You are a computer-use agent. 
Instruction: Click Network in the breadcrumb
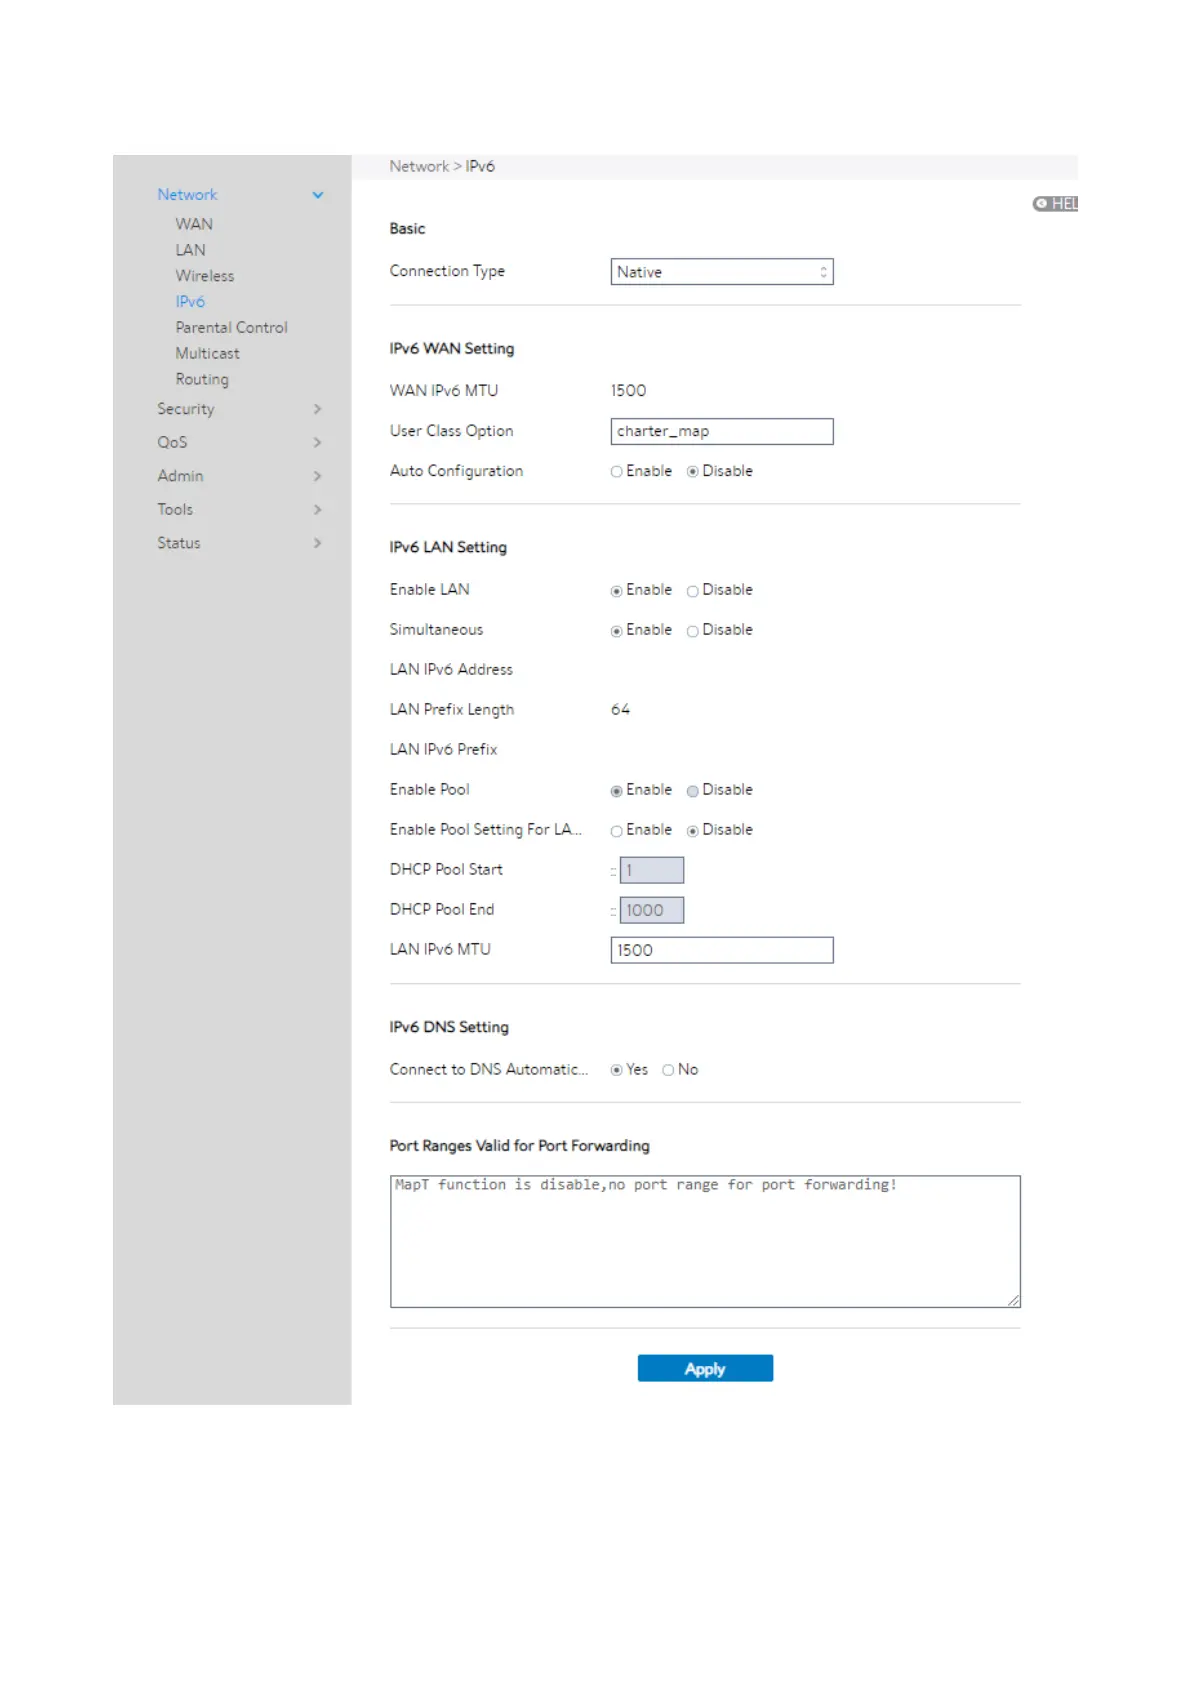(419, 166)
